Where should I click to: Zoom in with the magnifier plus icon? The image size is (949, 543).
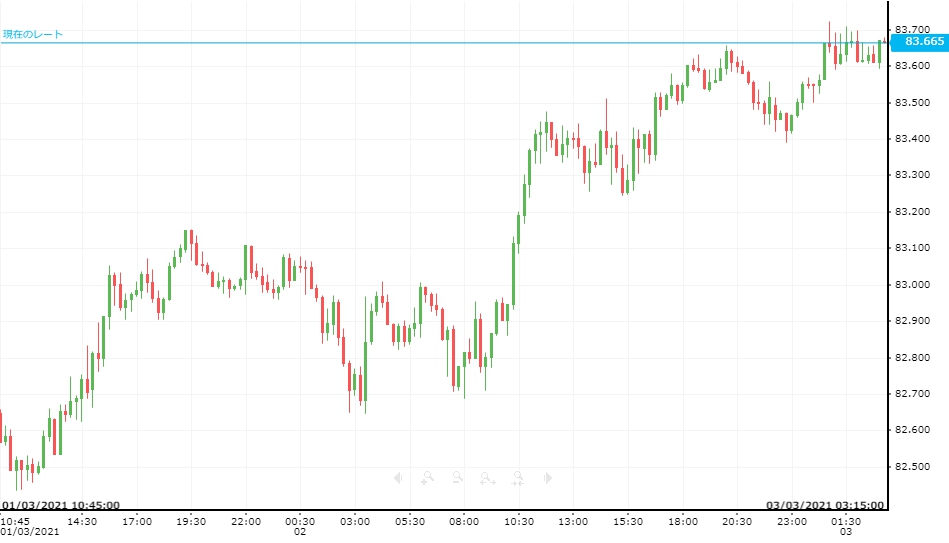427,478
